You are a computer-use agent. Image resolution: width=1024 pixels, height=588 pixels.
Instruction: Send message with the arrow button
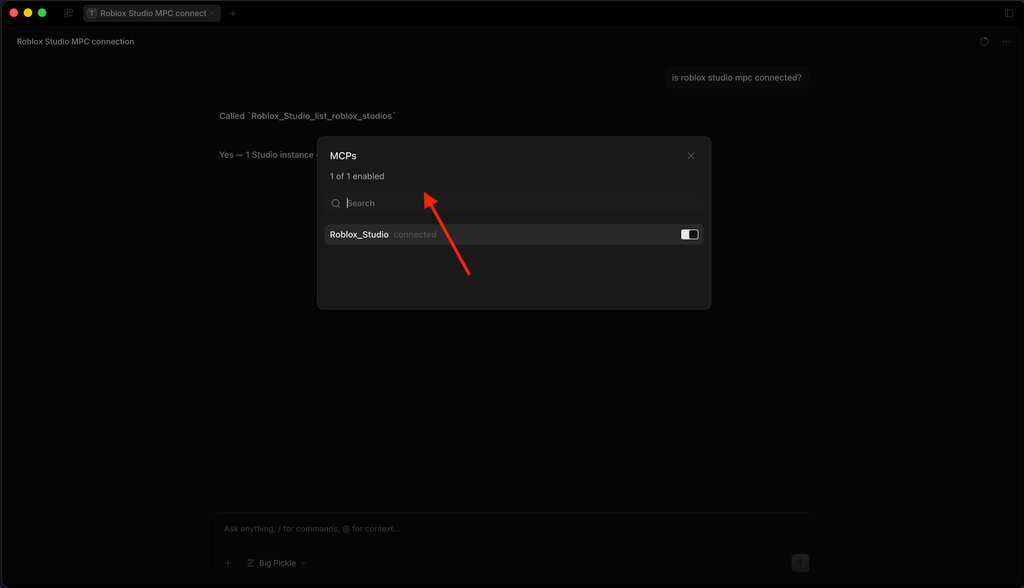pyautogui.click(x=800, y=563)
